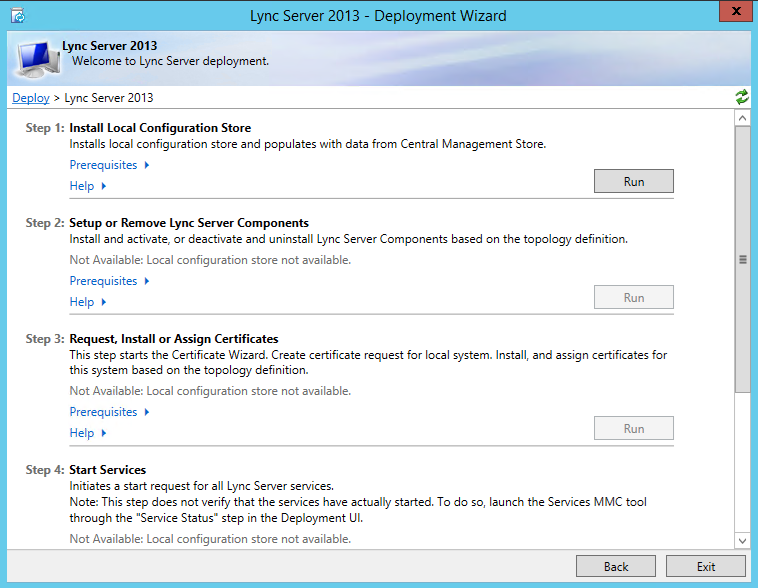
Task: Close the Deployment Wizard window
Action: (x=736, y=11)
